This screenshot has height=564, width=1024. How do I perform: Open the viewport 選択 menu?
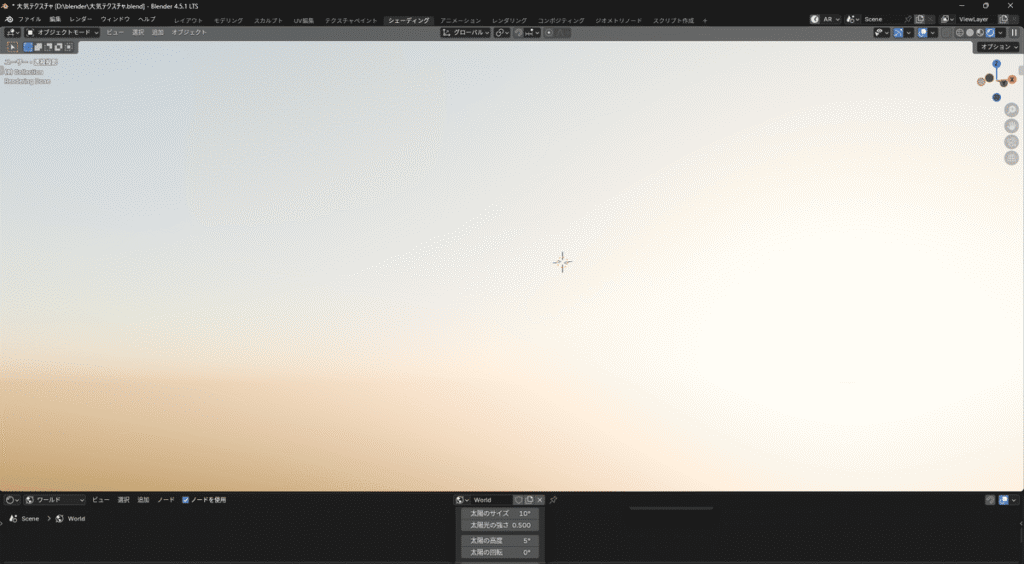pyautogui.click(x=138, y=33)
